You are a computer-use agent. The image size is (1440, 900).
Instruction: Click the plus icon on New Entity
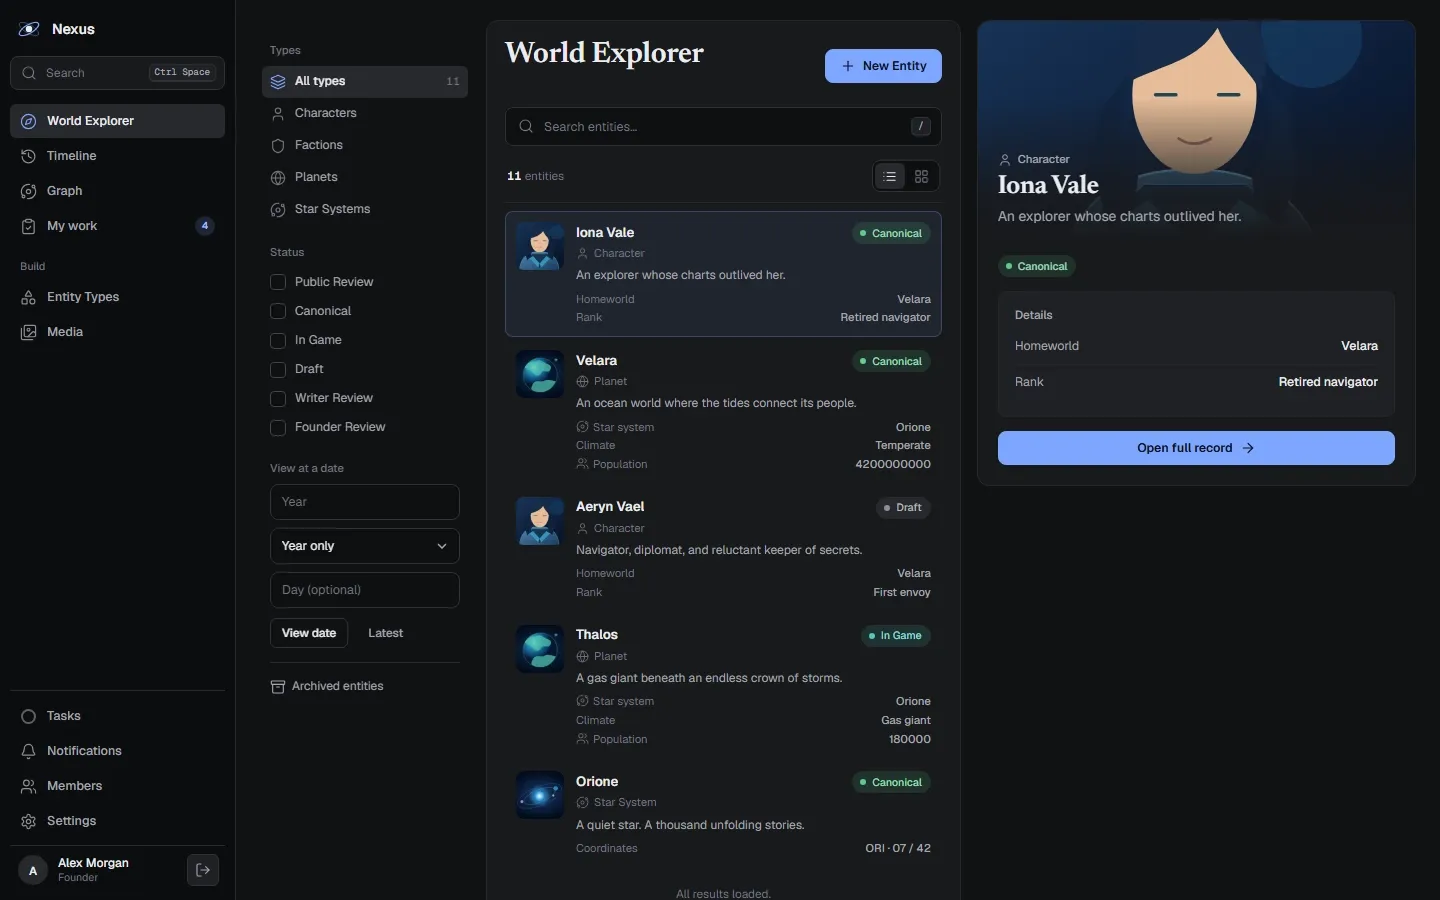[x=848, y=66]
